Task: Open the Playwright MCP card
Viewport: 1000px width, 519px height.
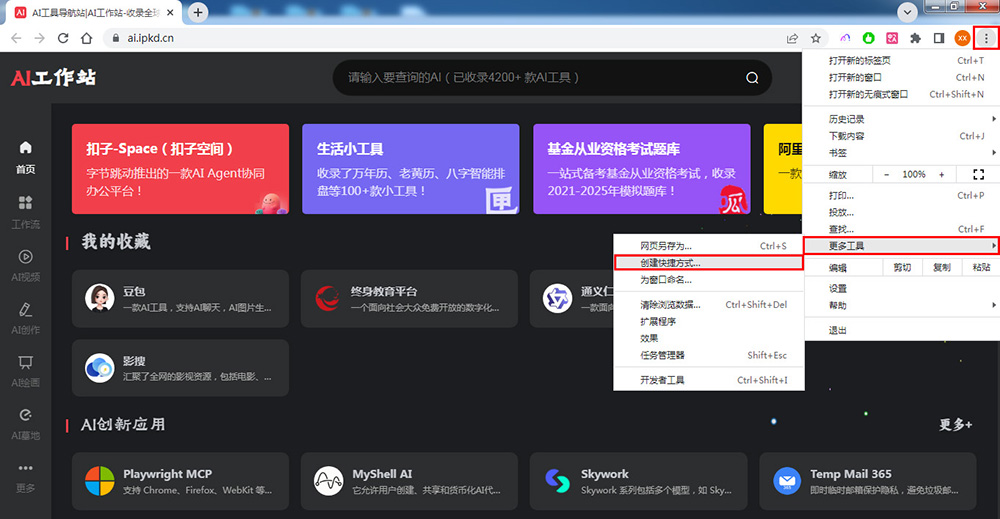Action: pos(180,481)
